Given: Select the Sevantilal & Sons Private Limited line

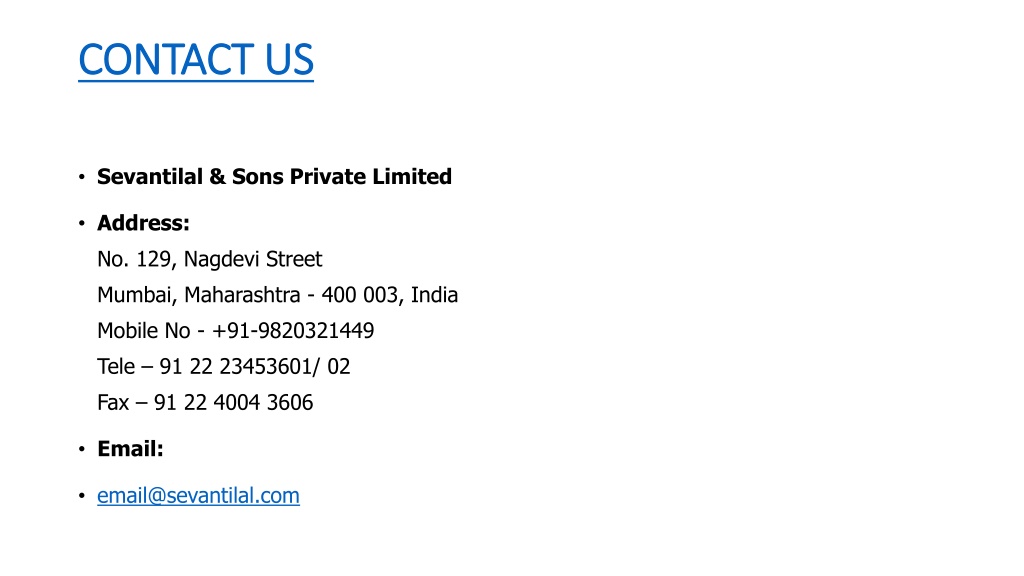Looking at the screenshot, I should tap(274, 176).
